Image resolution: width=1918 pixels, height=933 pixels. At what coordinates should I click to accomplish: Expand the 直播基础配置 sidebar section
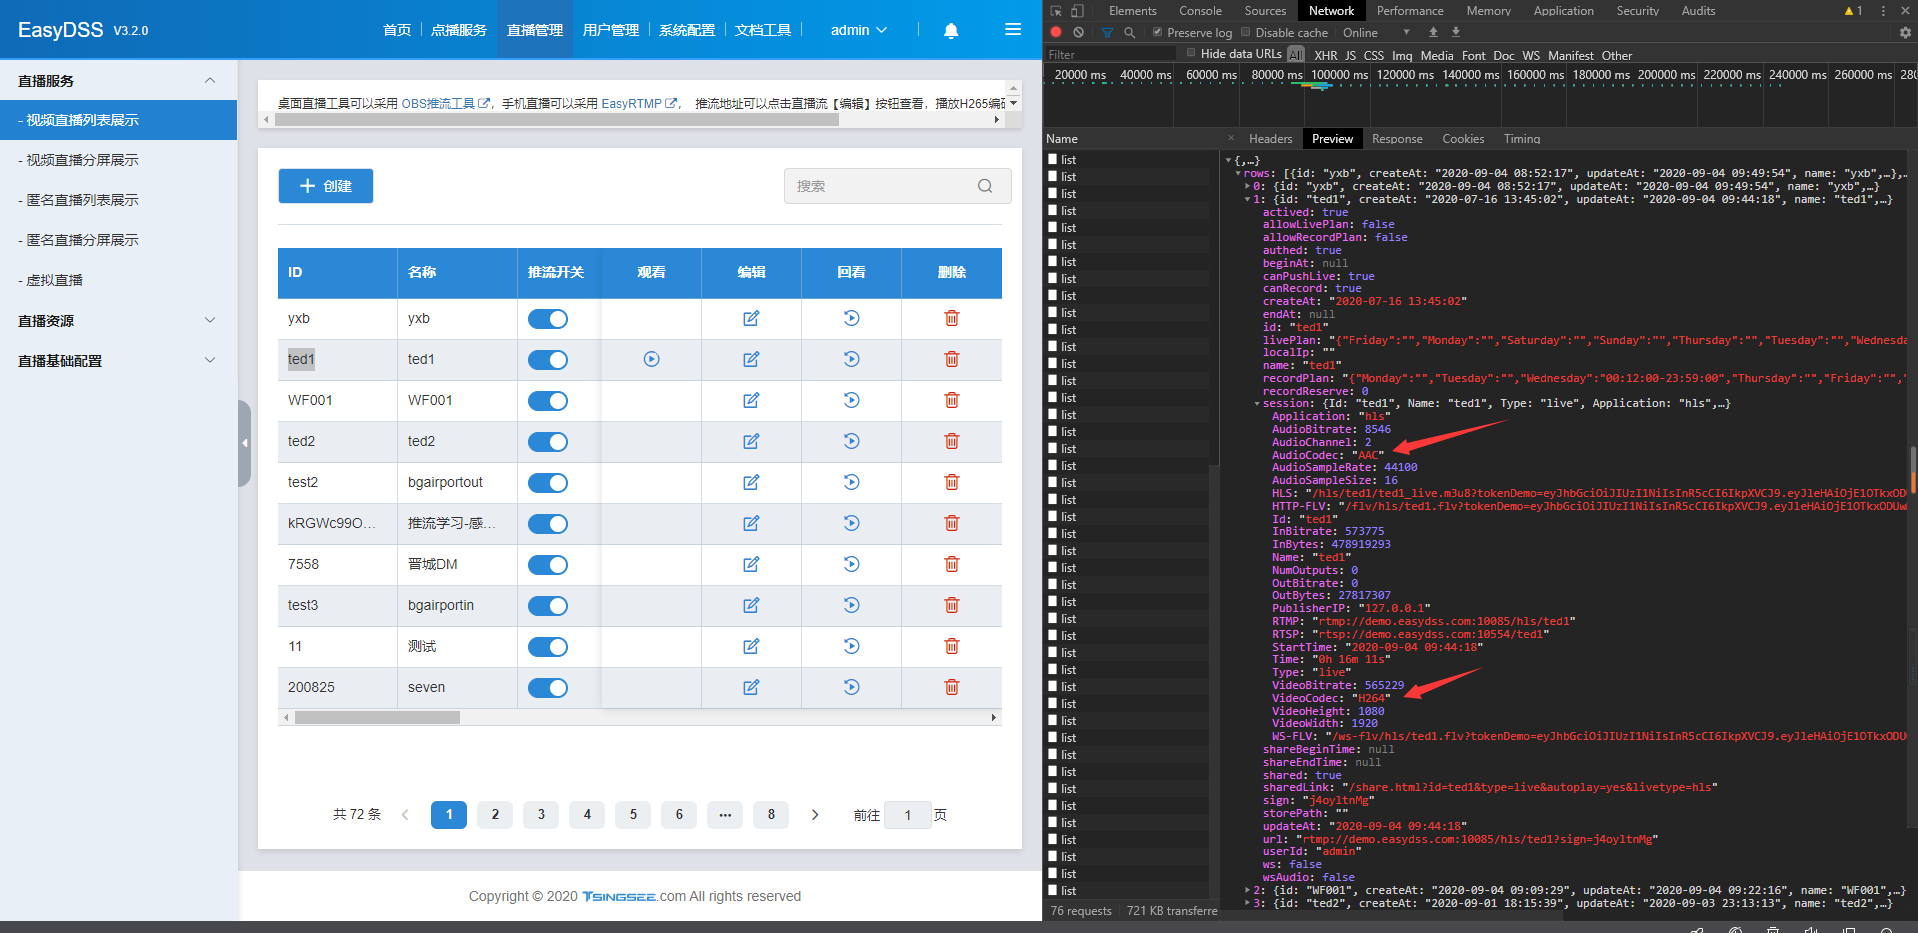pyautogui.click(x=118, y=360)
